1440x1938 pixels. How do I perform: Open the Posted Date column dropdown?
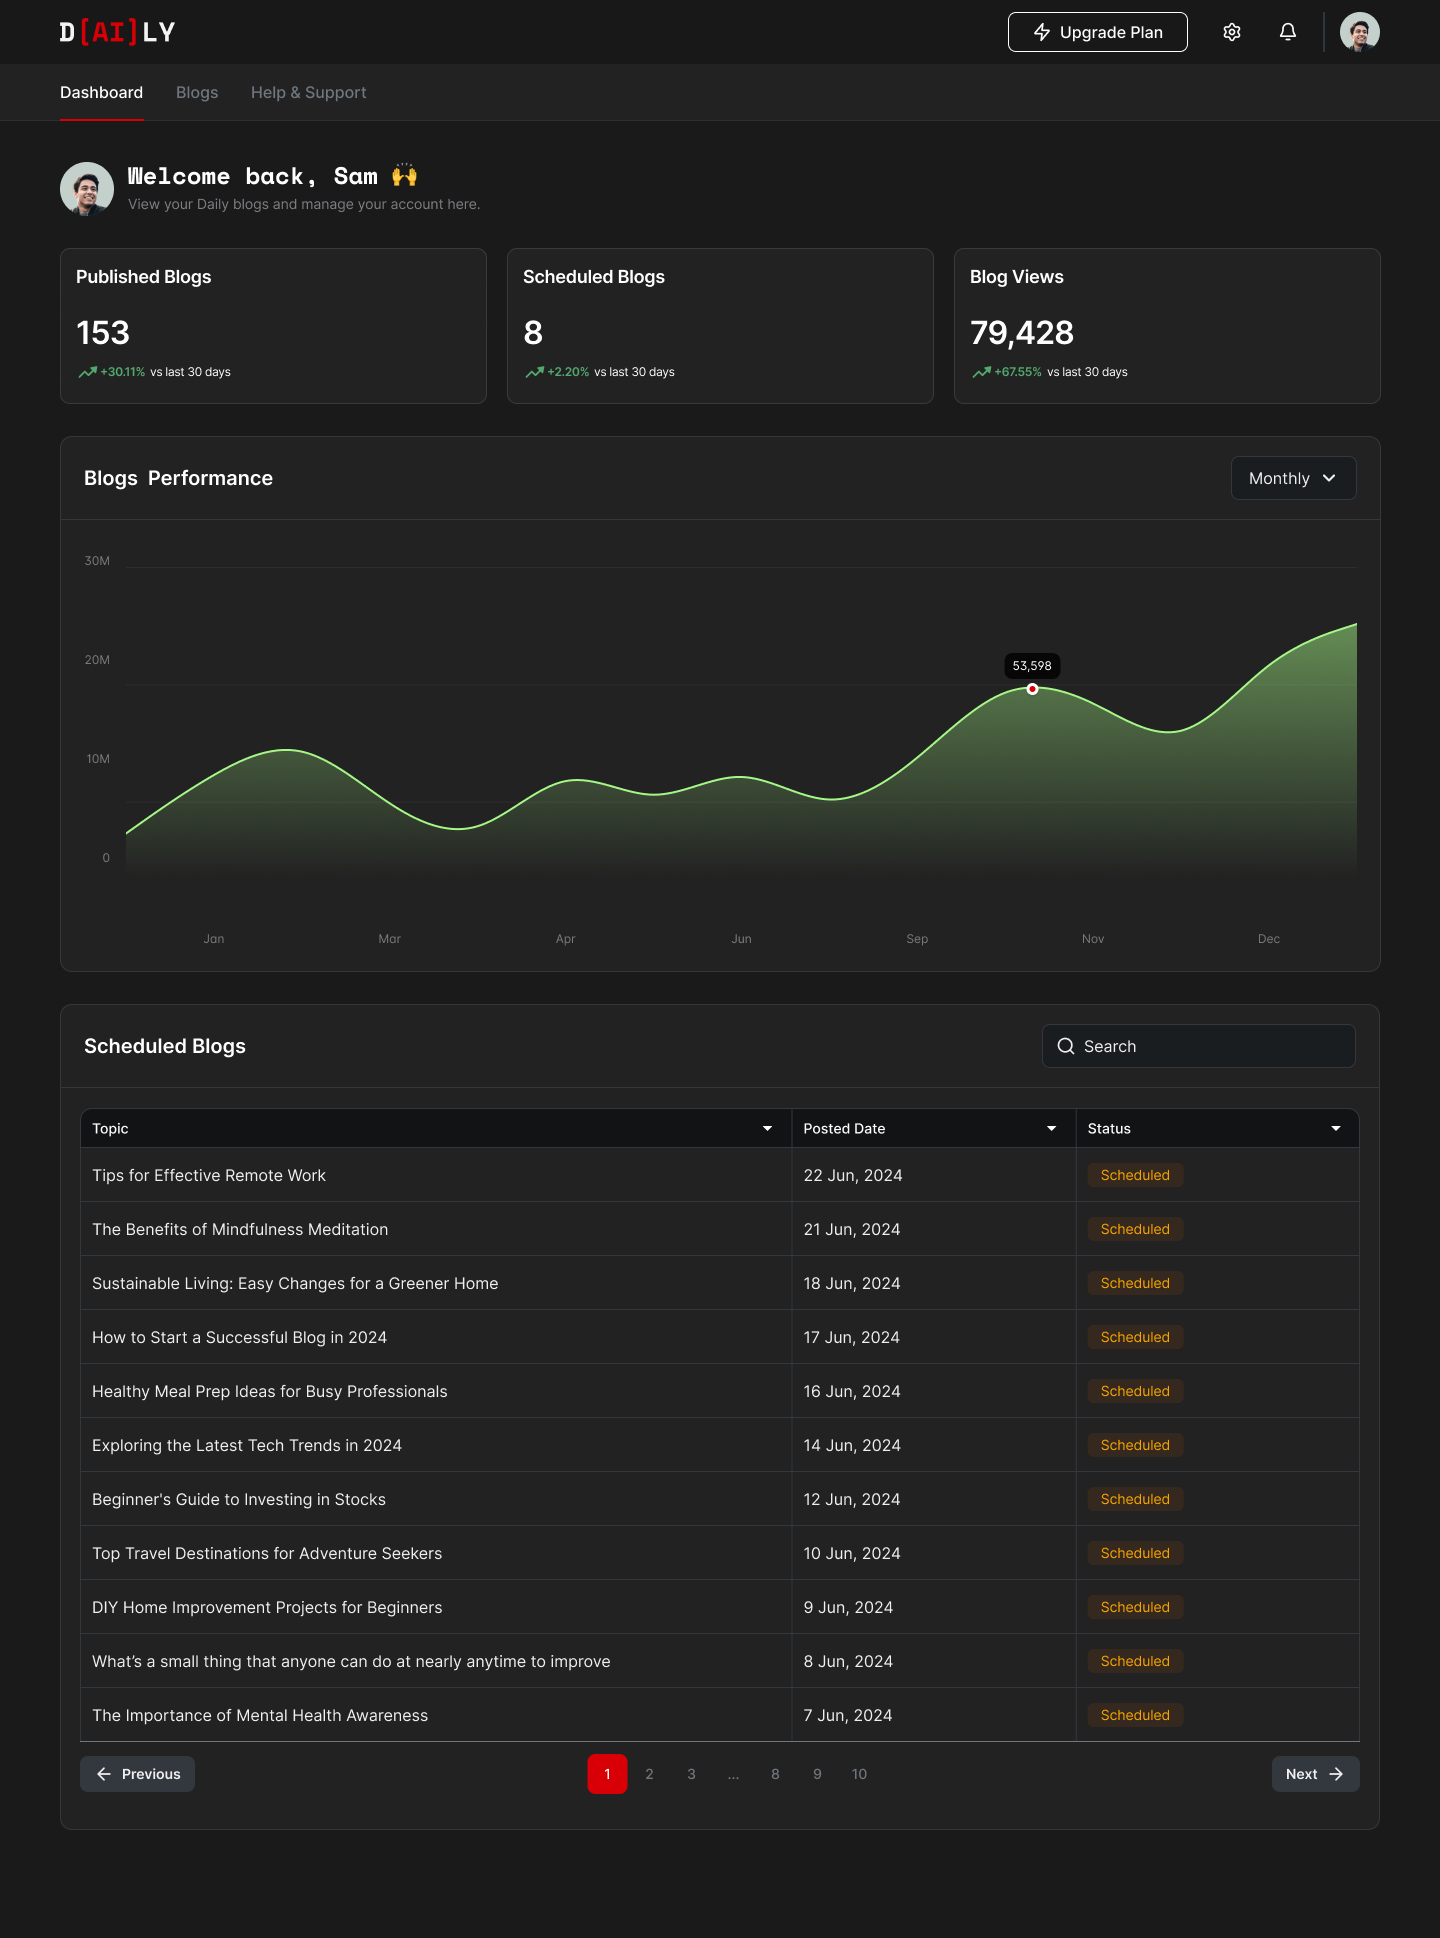click(1051, 1128)
